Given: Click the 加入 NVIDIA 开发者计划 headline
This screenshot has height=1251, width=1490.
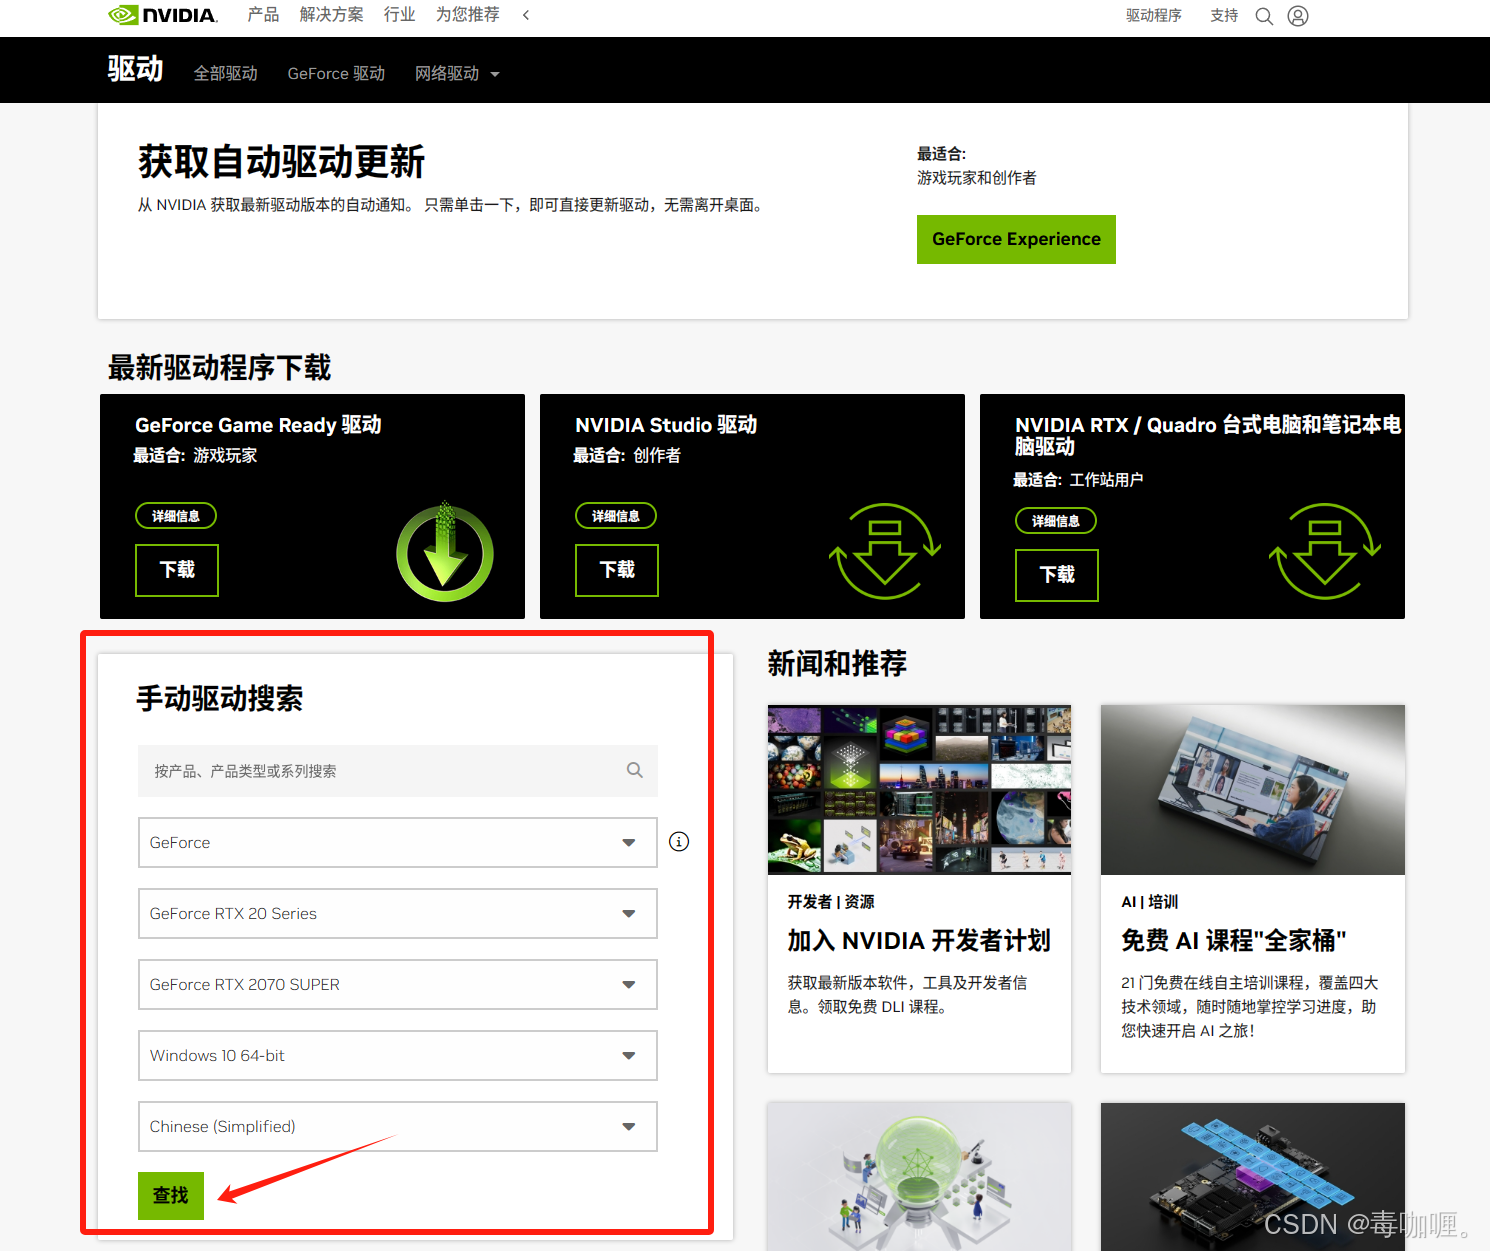Looking at the screenshot, I should click(x=919, y=940).
